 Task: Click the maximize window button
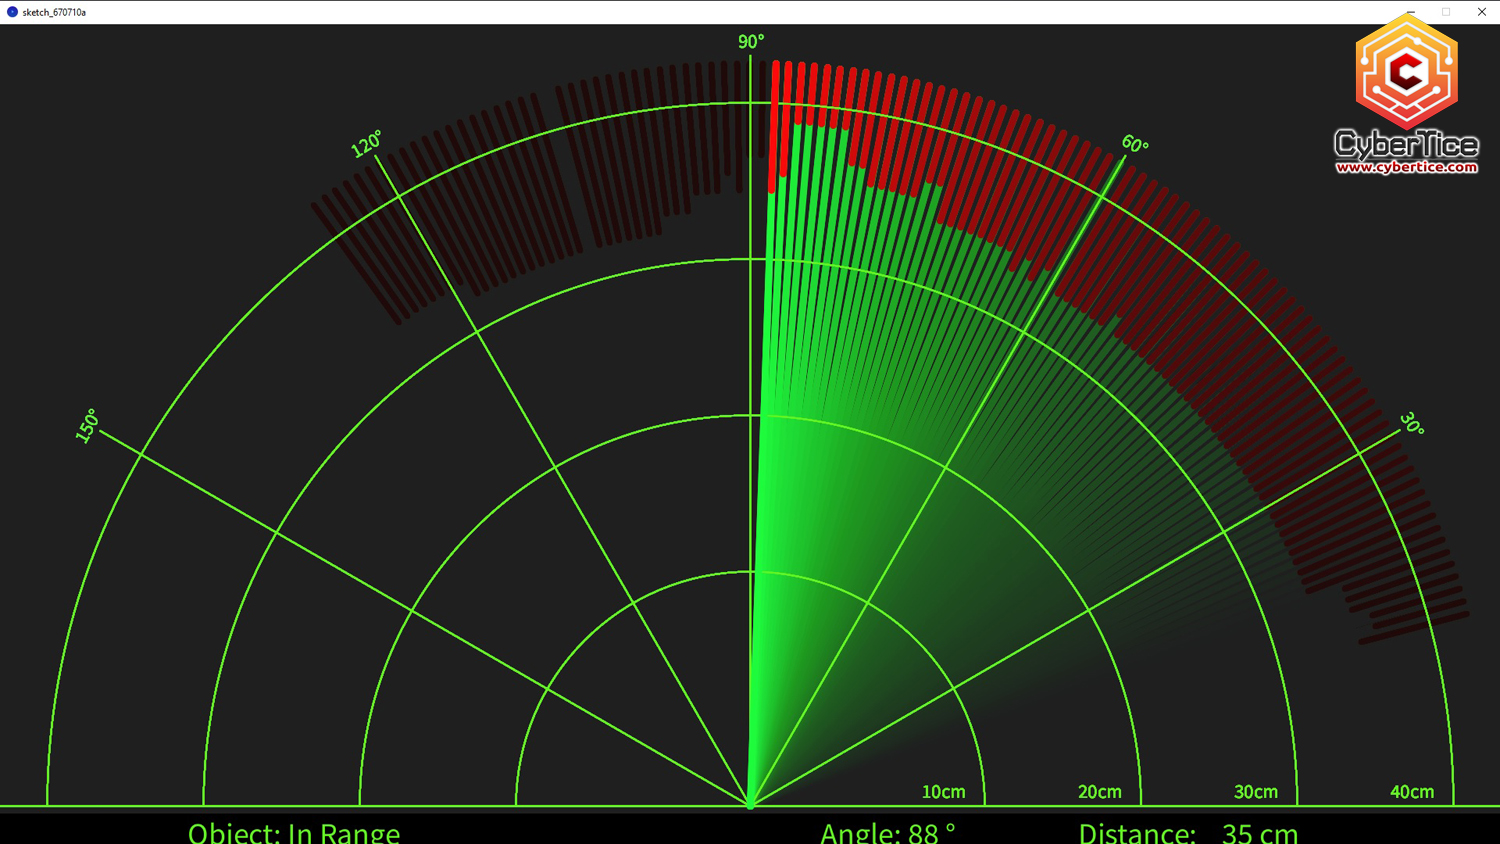[x=1446, y=12]
